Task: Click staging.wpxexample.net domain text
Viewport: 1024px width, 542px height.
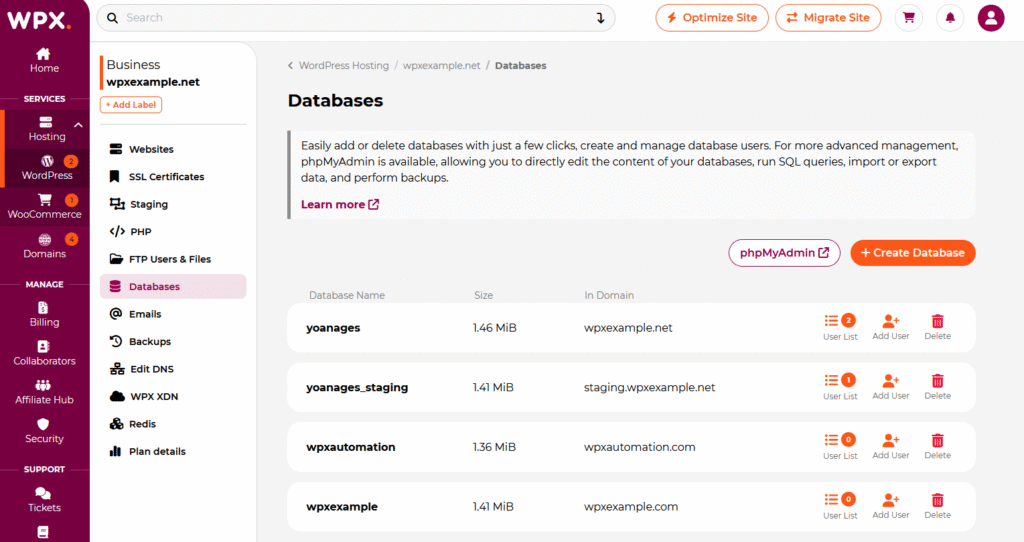Action: (649, 387)
